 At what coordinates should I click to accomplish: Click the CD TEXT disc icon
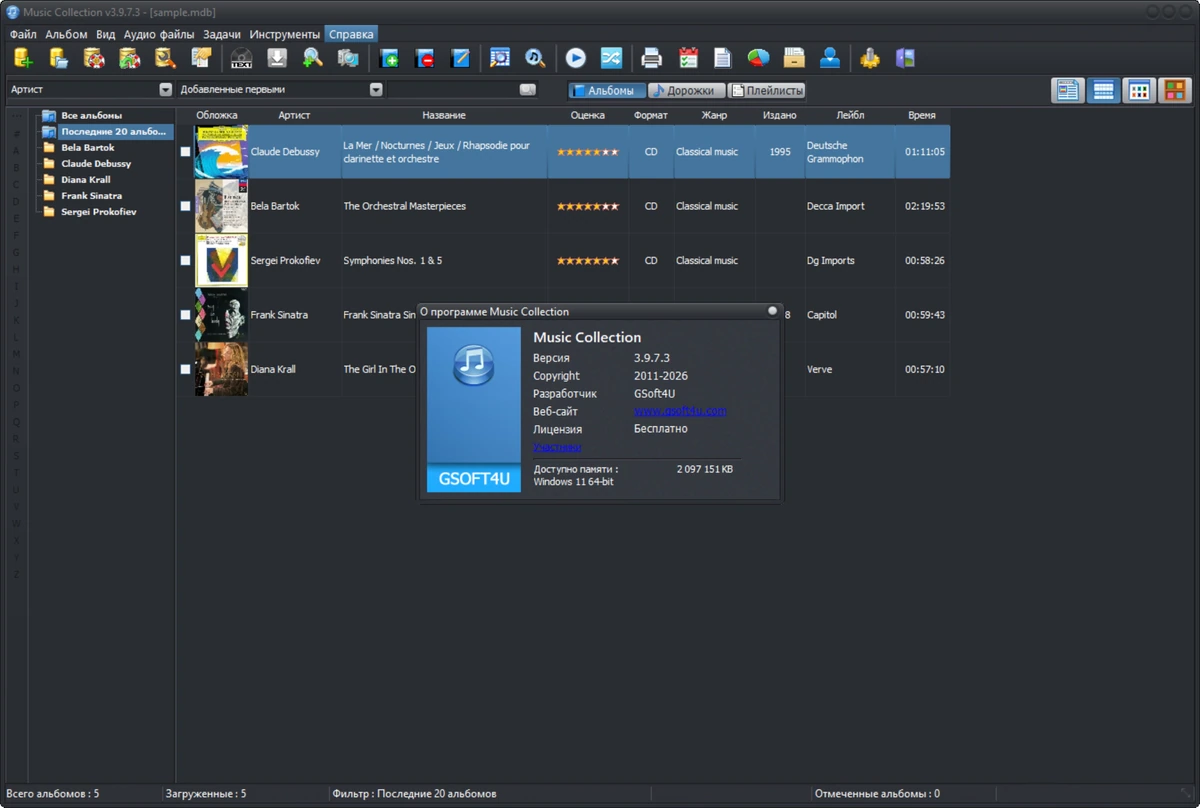(241, 58)
